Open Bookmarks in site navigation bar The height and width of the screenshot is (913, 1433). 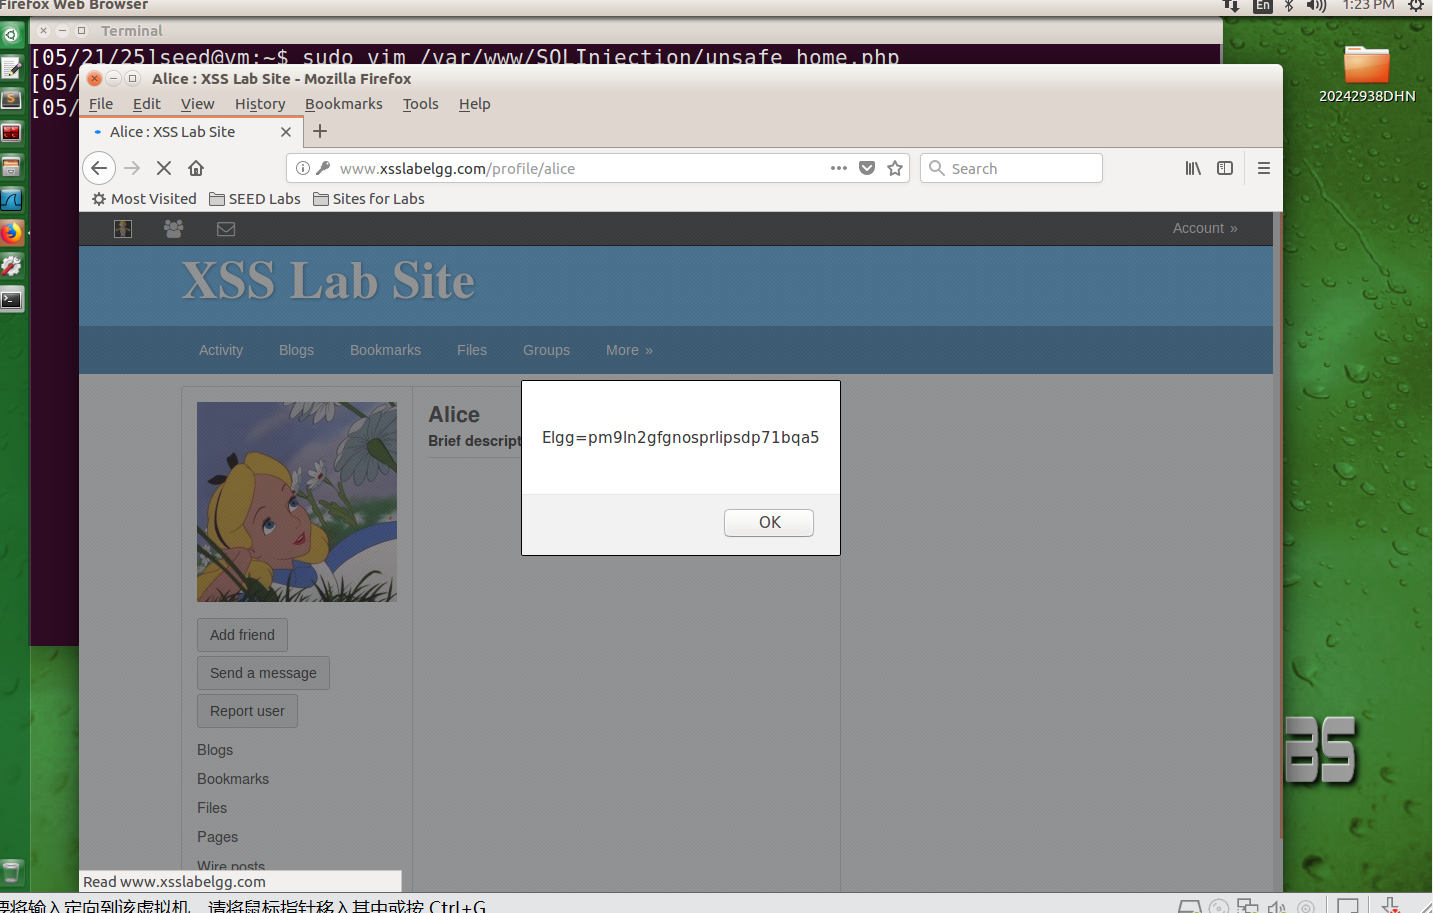(385, 350)
